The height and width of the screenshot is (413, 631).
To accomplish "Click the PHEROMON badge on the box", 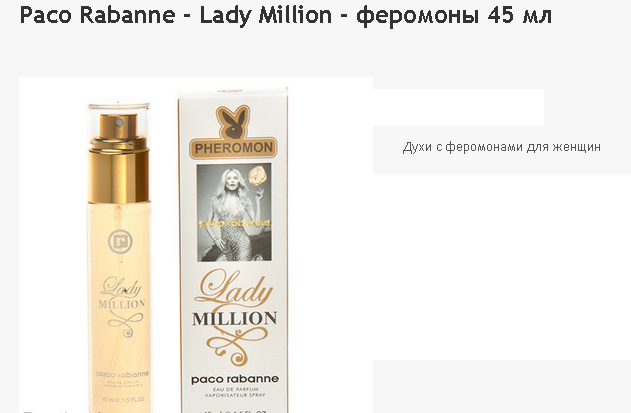I will 233,148.
